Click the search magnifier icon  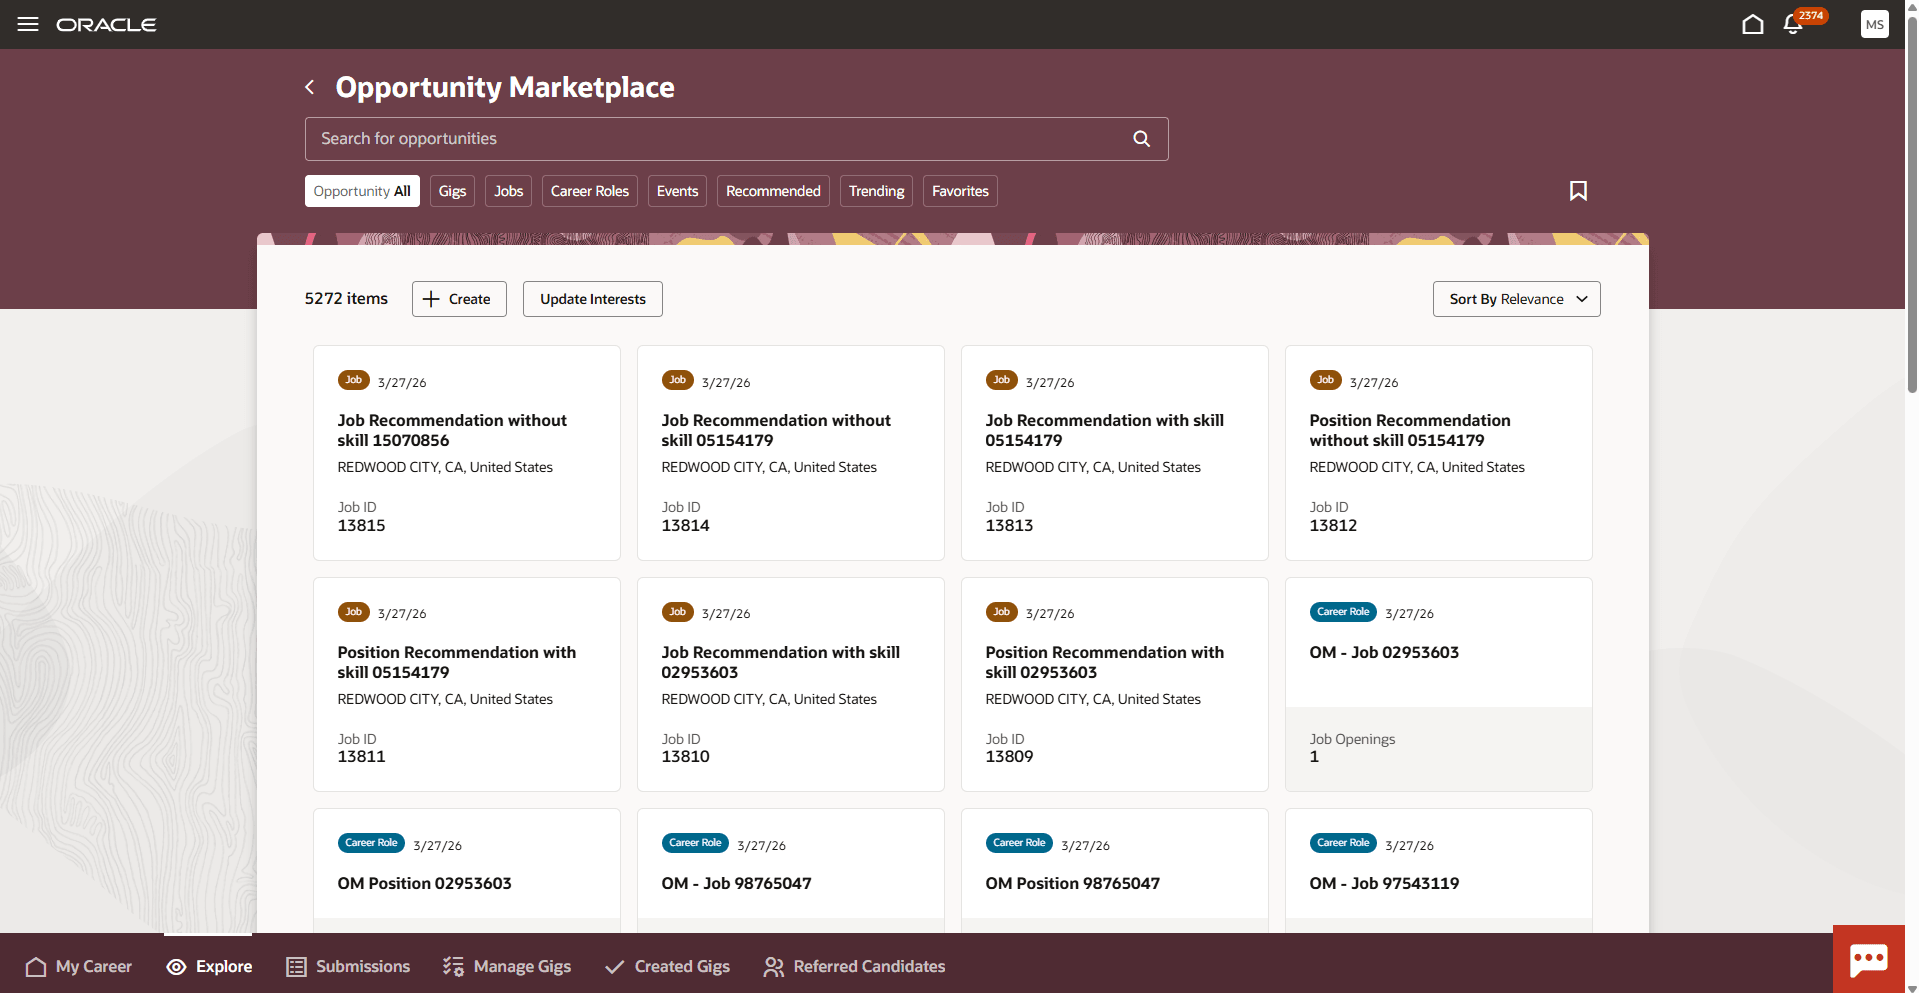(x=1141, y=139)
